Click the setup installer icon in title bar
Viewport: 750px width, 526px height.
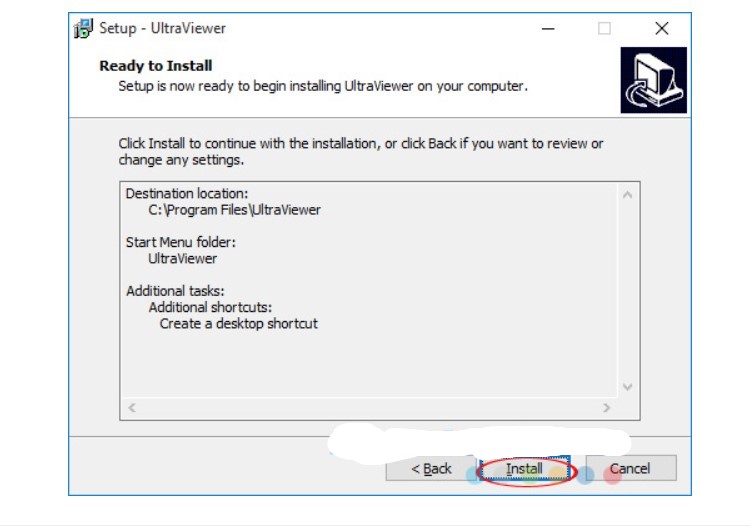click(x=84, y=29)
